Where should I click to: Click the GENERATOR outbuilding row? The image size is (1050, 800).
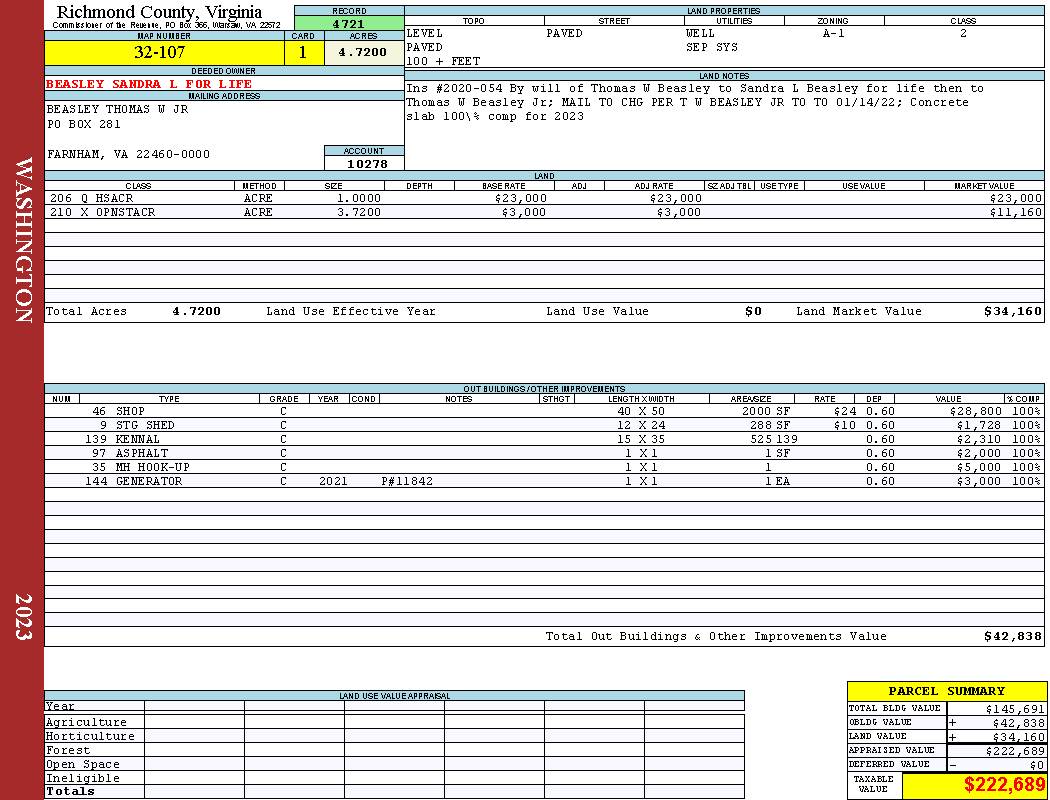click(x=544, y=481)
